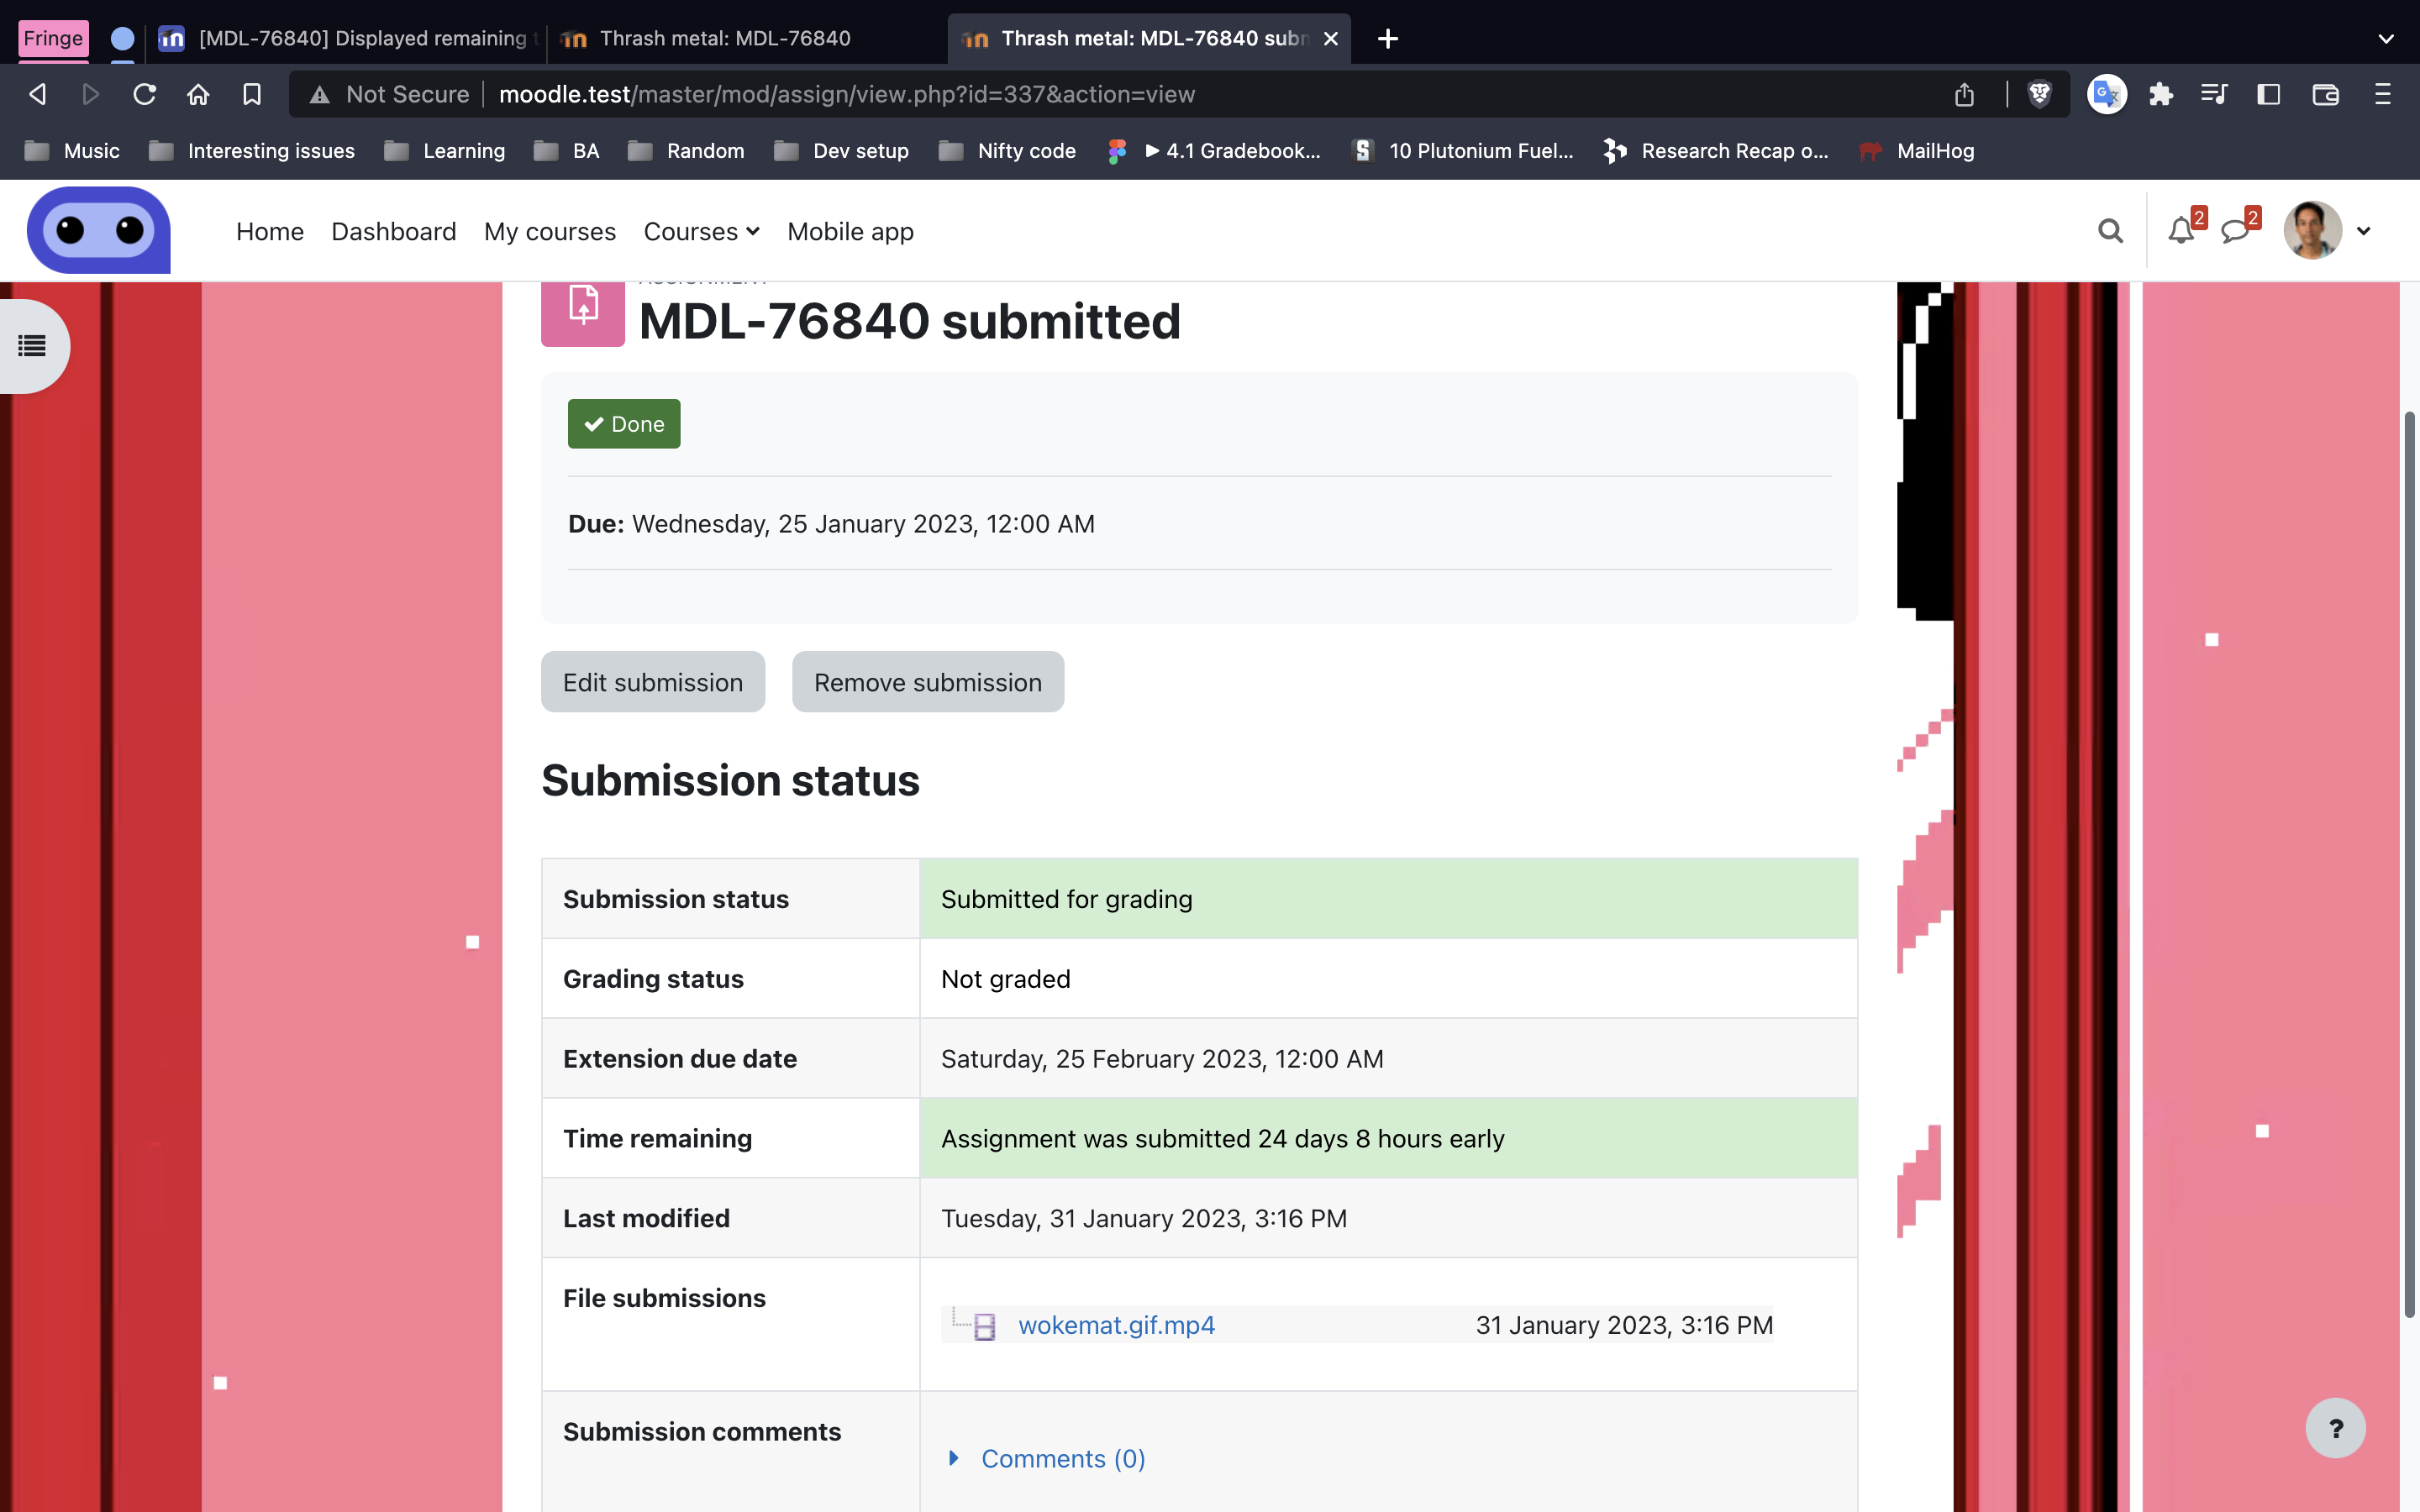Select the 'Tuesday, 31 January 2023, 3:16 PM' cell

[x=1388, y=1218]
